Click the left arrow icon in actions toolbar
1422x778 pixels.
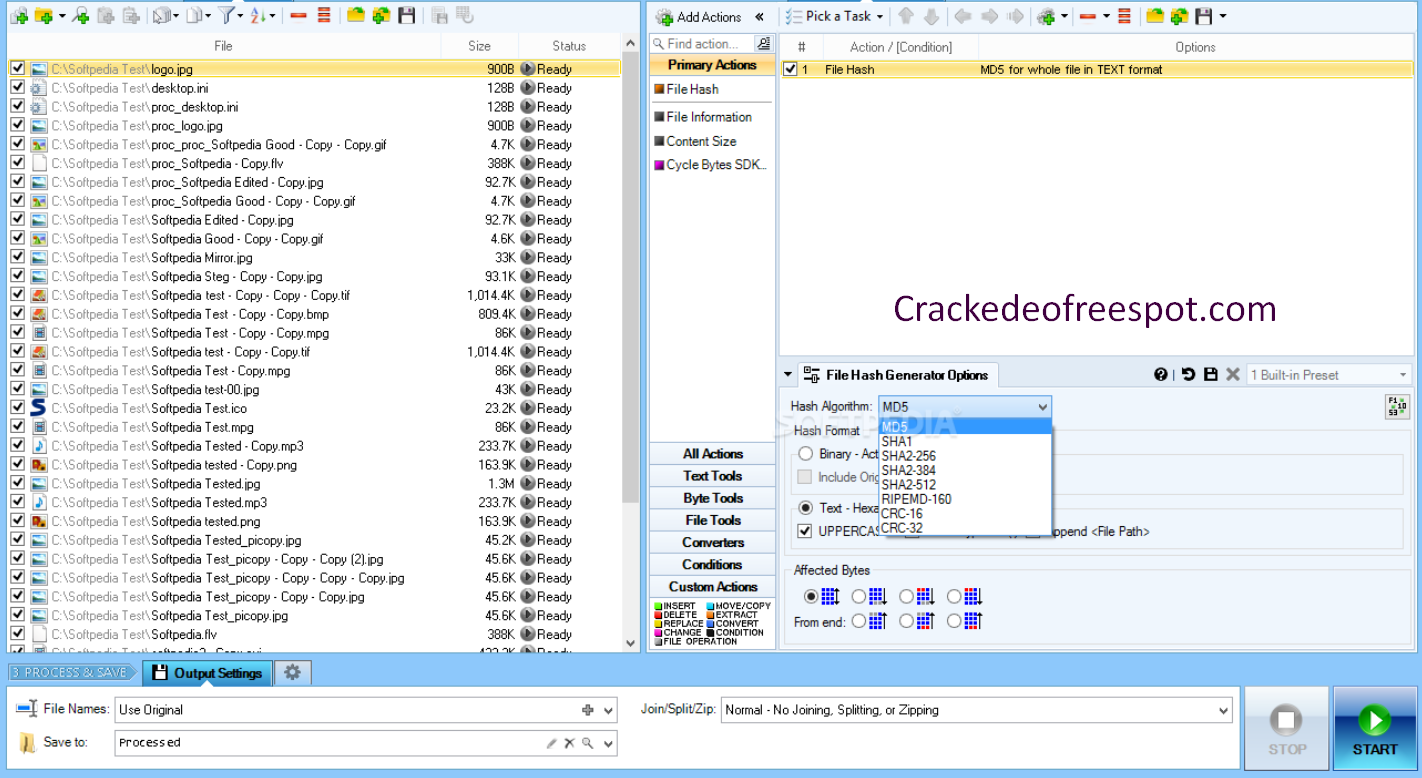click(x=962, y=16)
